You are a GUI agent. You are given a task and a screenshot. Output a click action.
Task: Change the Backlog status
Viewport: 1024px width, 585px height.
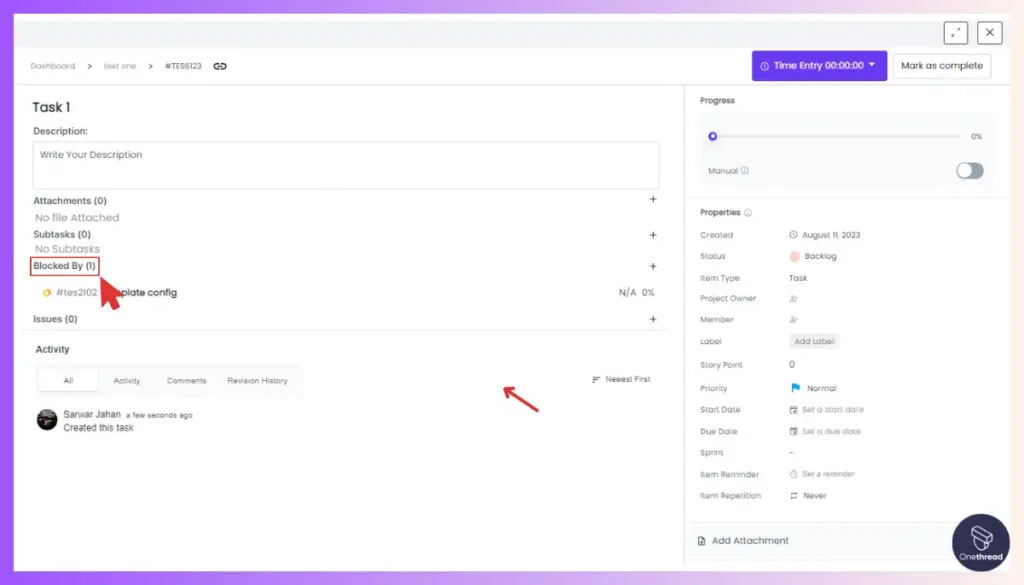820,257
